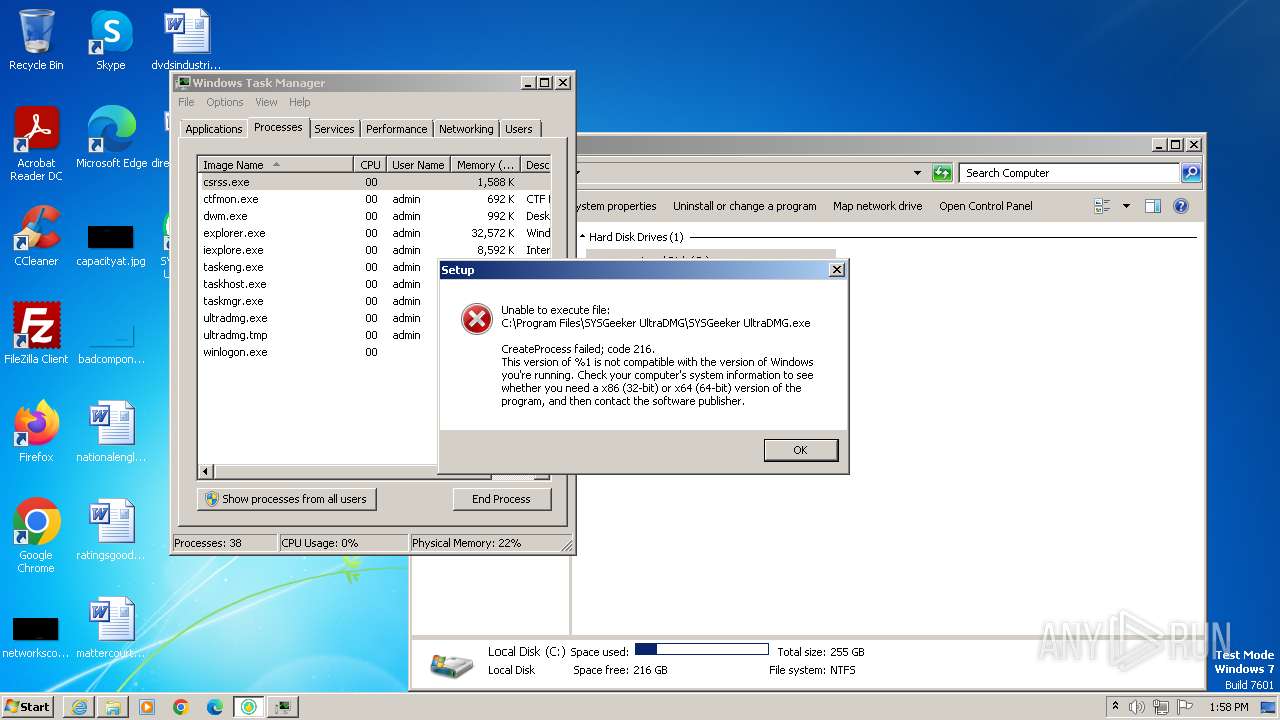Open the mattercourt Word document icon
Image resolution: width=1280 pixels, height=720 pixels.
coord(111,627)
